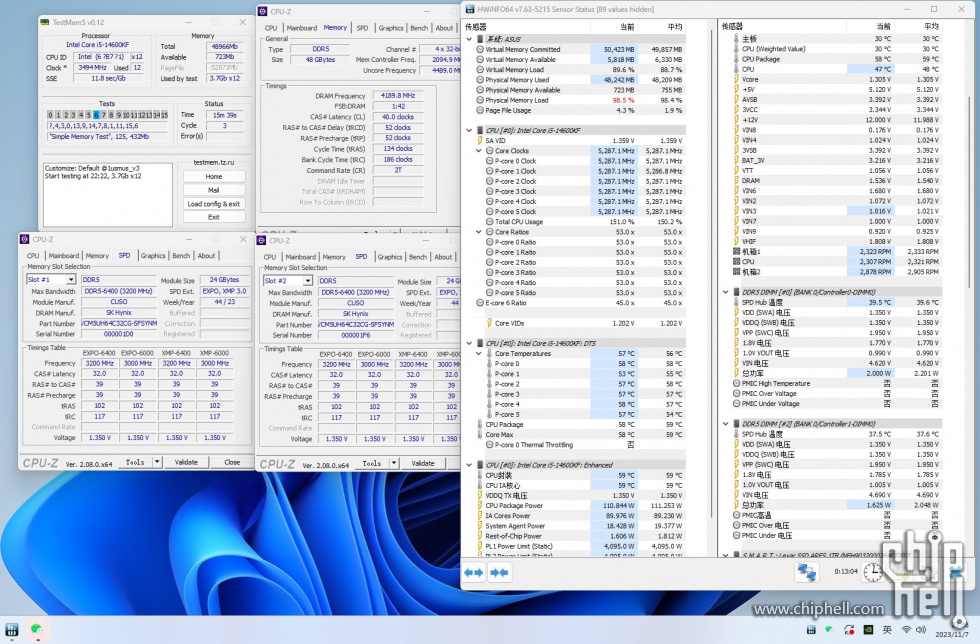Viewport: 980px width, 644px height.
Task: Click the thermometer icon beside P-core 0 temperature
Action: click(x=489, y=364)
